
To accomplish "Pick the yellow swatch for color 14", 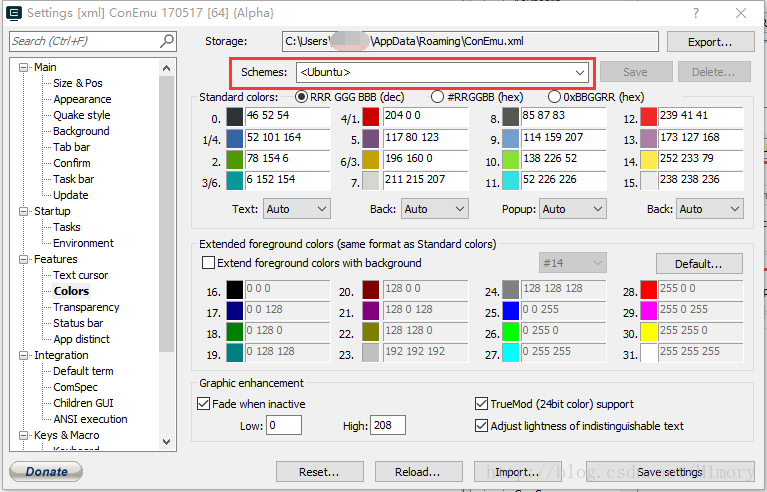I will click(649, 160).
